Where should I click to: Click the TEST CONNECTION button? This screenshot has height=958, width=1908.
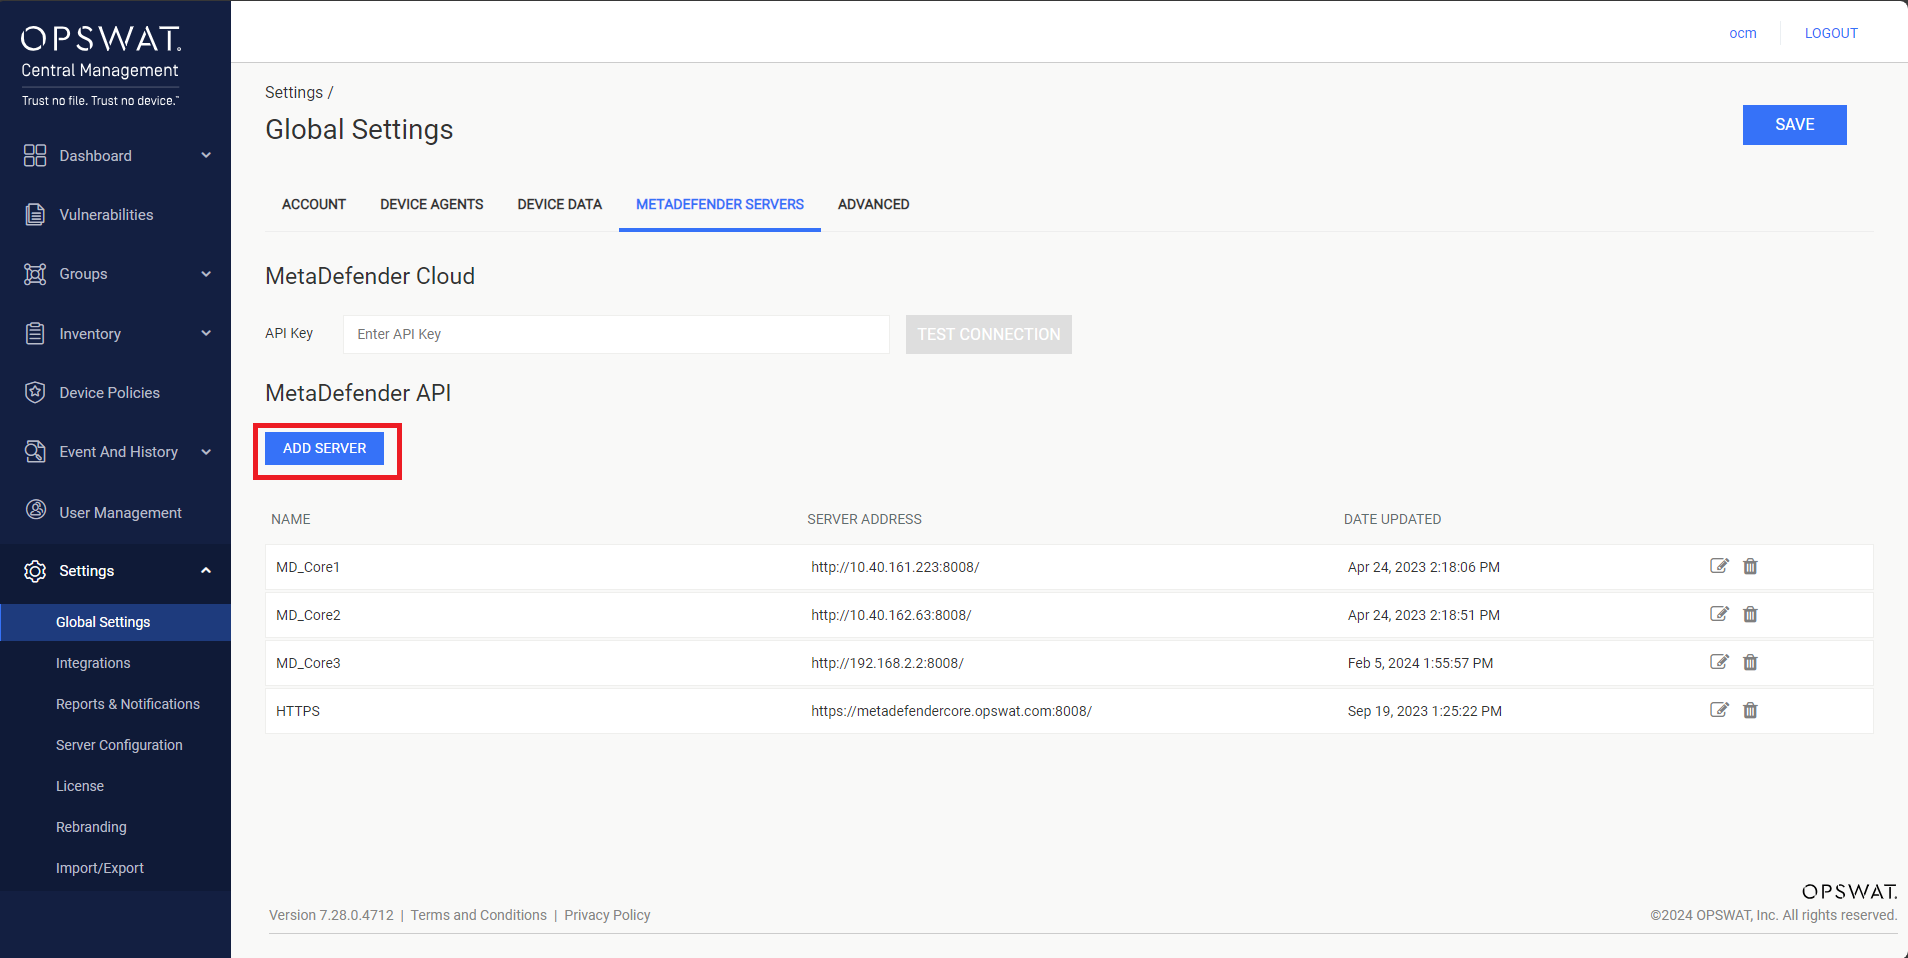tap(989, 334)
